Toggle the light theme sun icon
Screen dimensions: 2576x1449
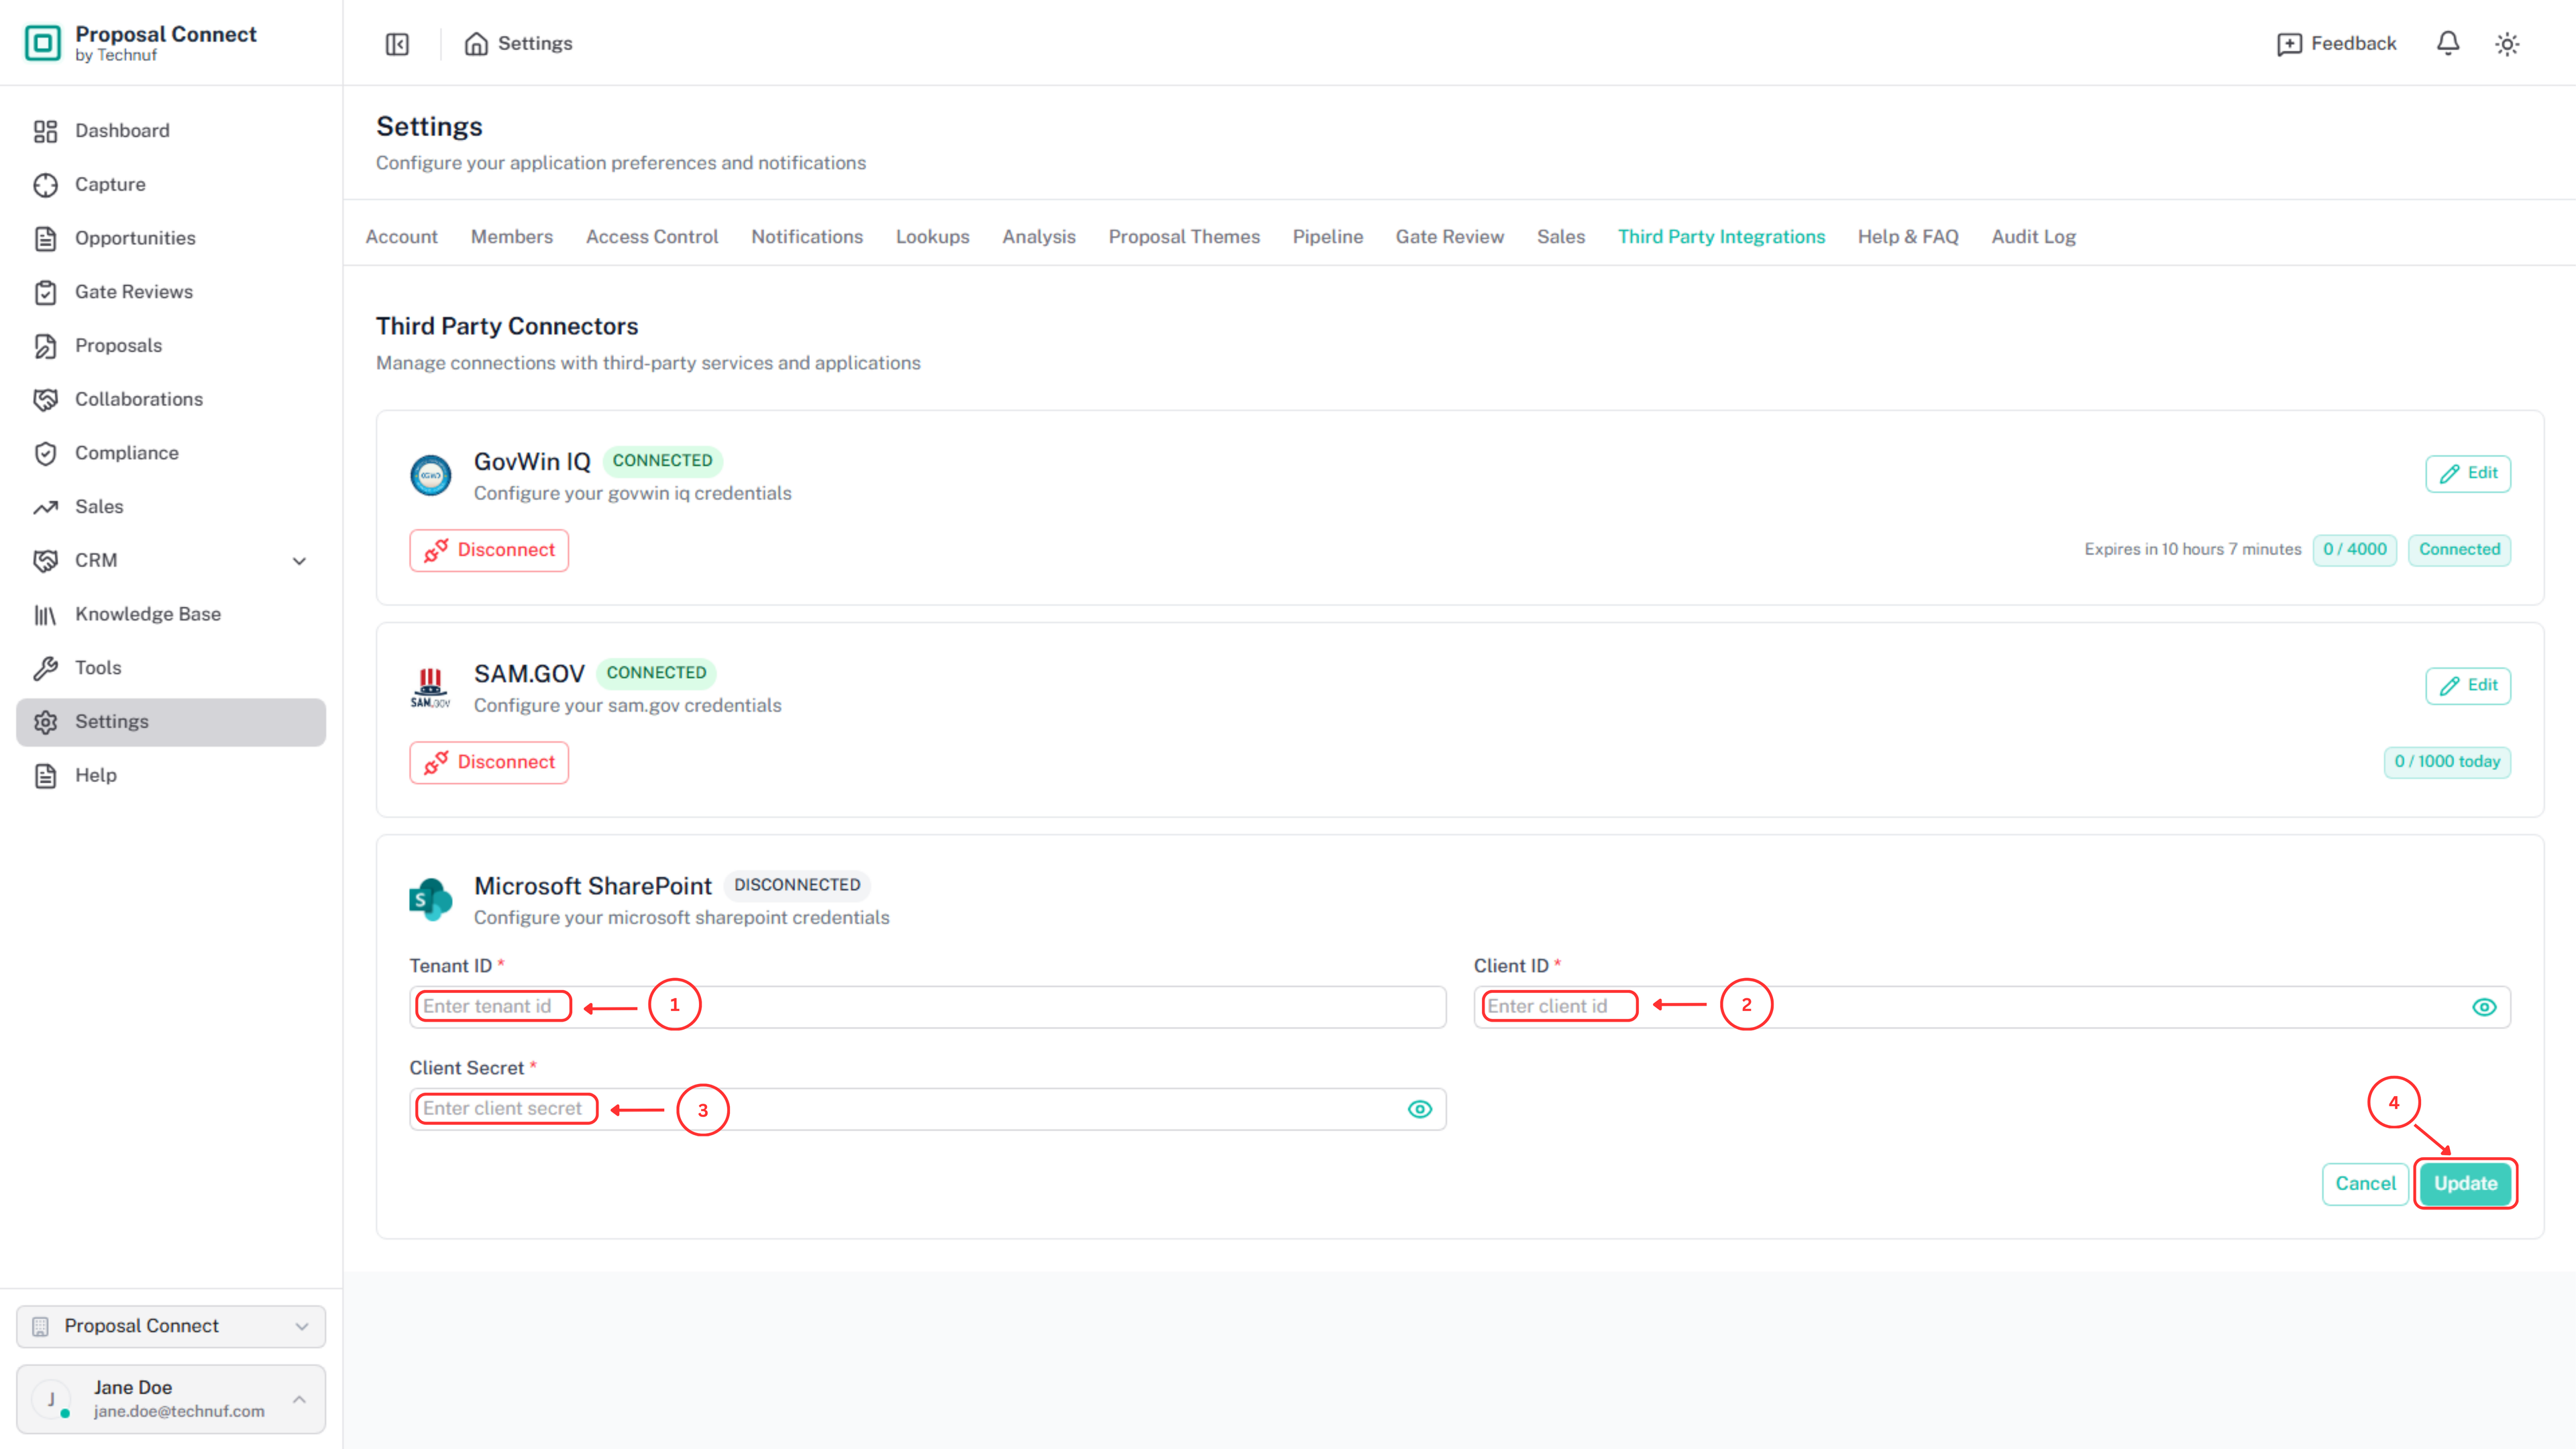pyautogui.click(x=2506, y=44)
